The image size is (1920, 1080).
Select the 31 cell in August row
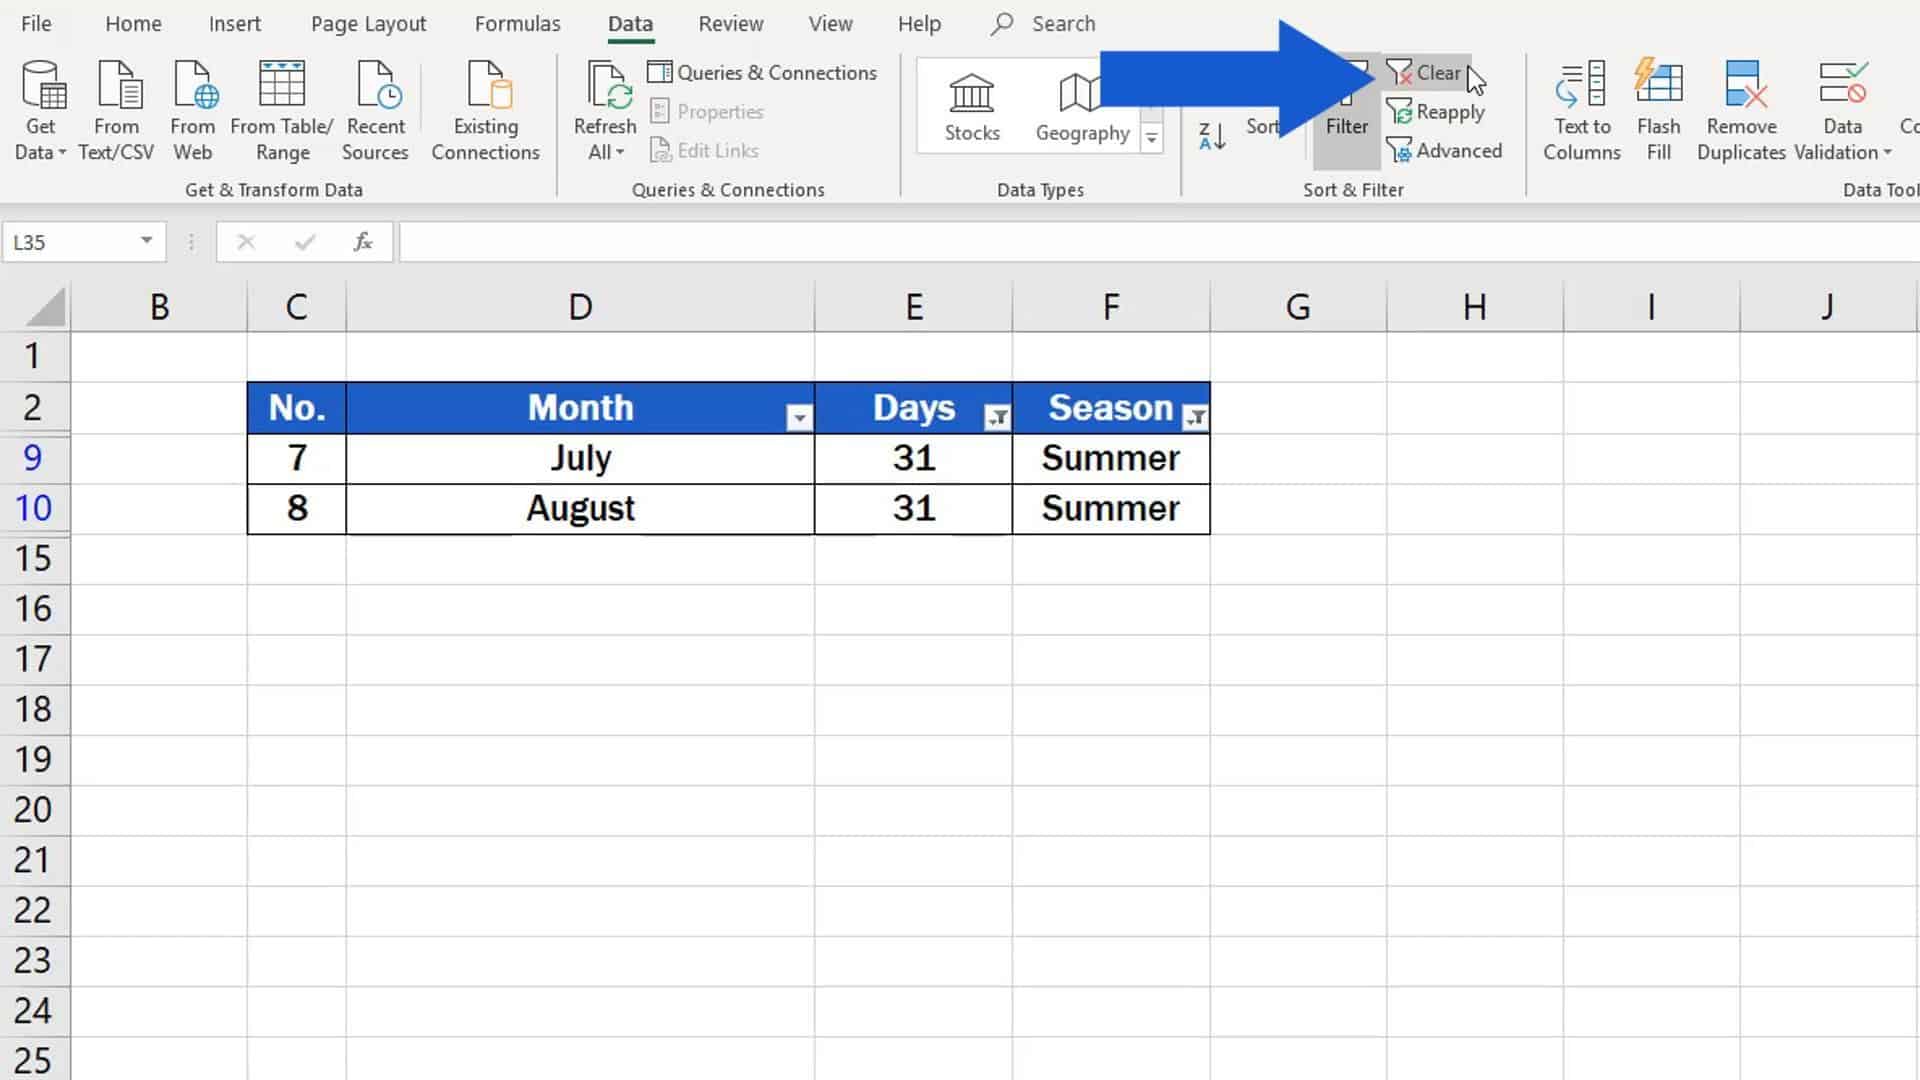point(913,508)
